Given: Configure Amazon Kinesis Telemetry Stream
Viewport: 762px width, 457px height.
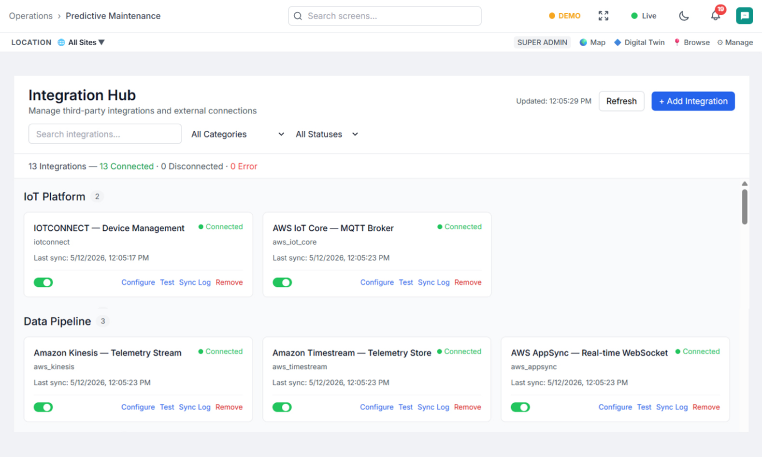Looking at the screenshot, I should pyautogui.click(x=138, y=407).
